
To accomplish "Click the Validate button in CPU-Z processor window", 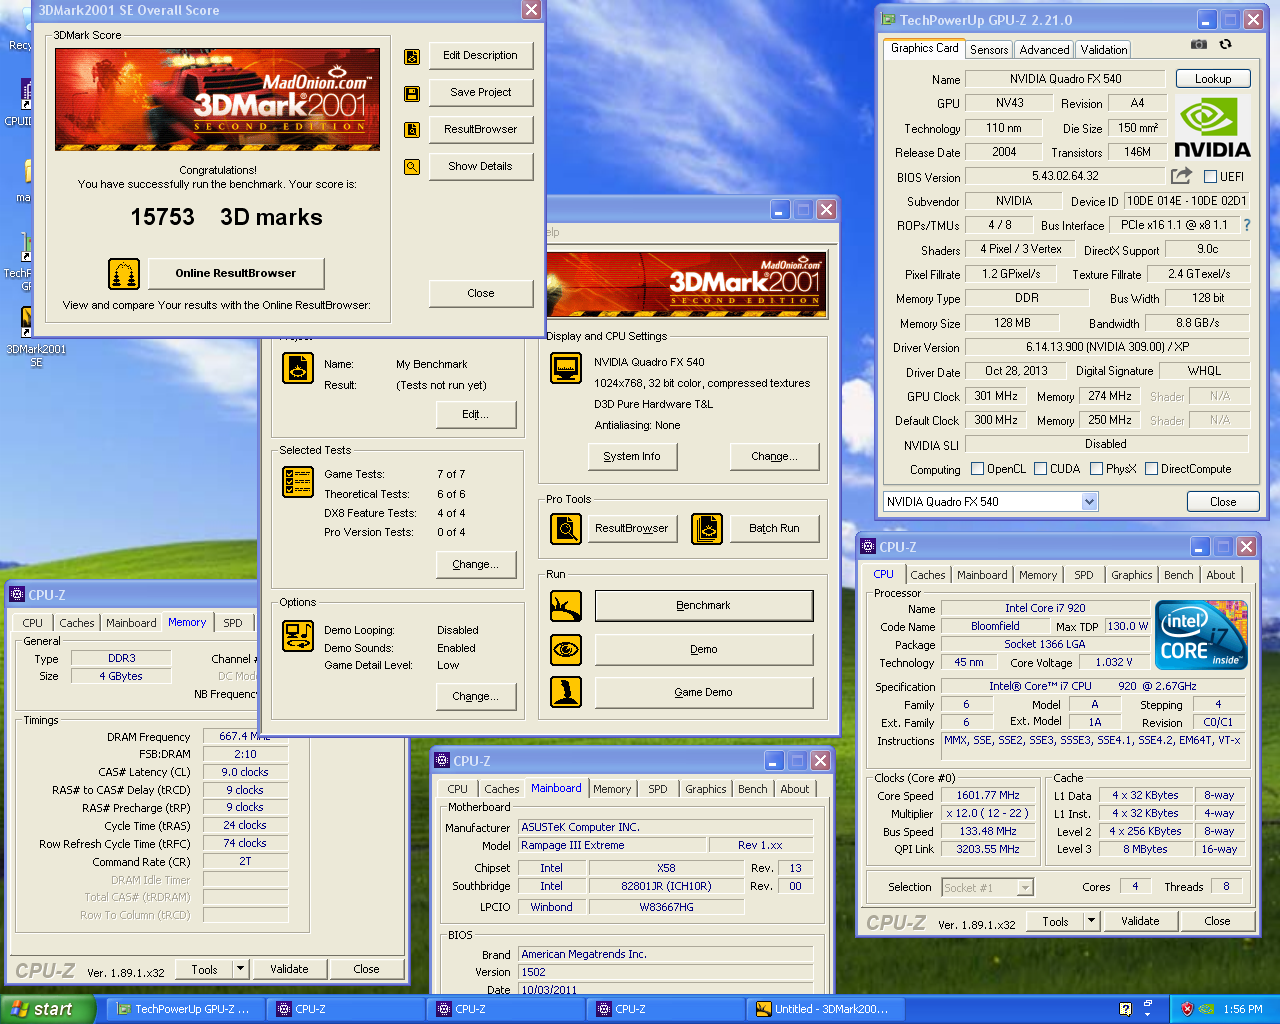I will coord(1140,921).
